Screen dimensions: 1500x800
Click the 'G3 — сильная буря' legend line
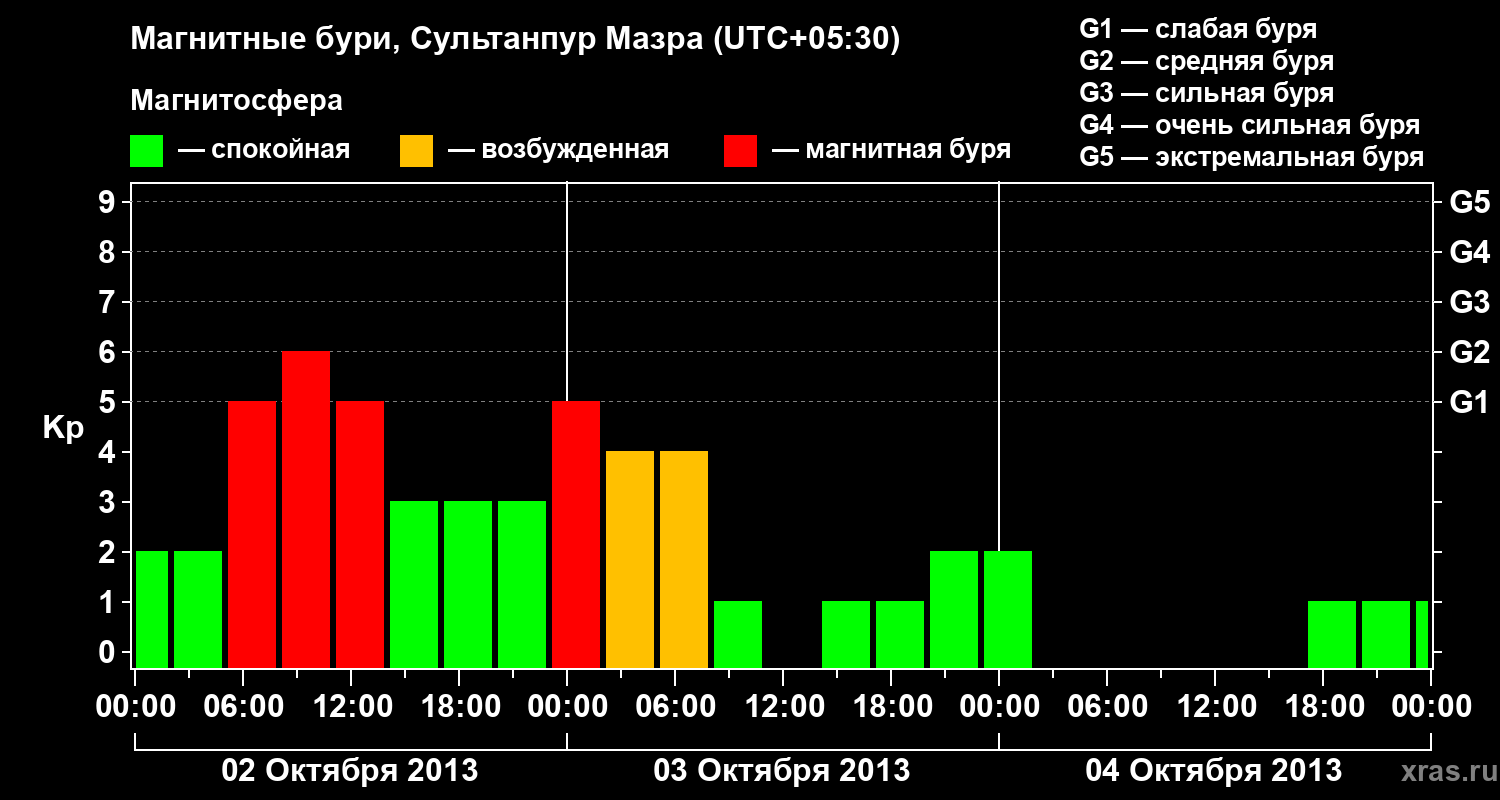1206,93
